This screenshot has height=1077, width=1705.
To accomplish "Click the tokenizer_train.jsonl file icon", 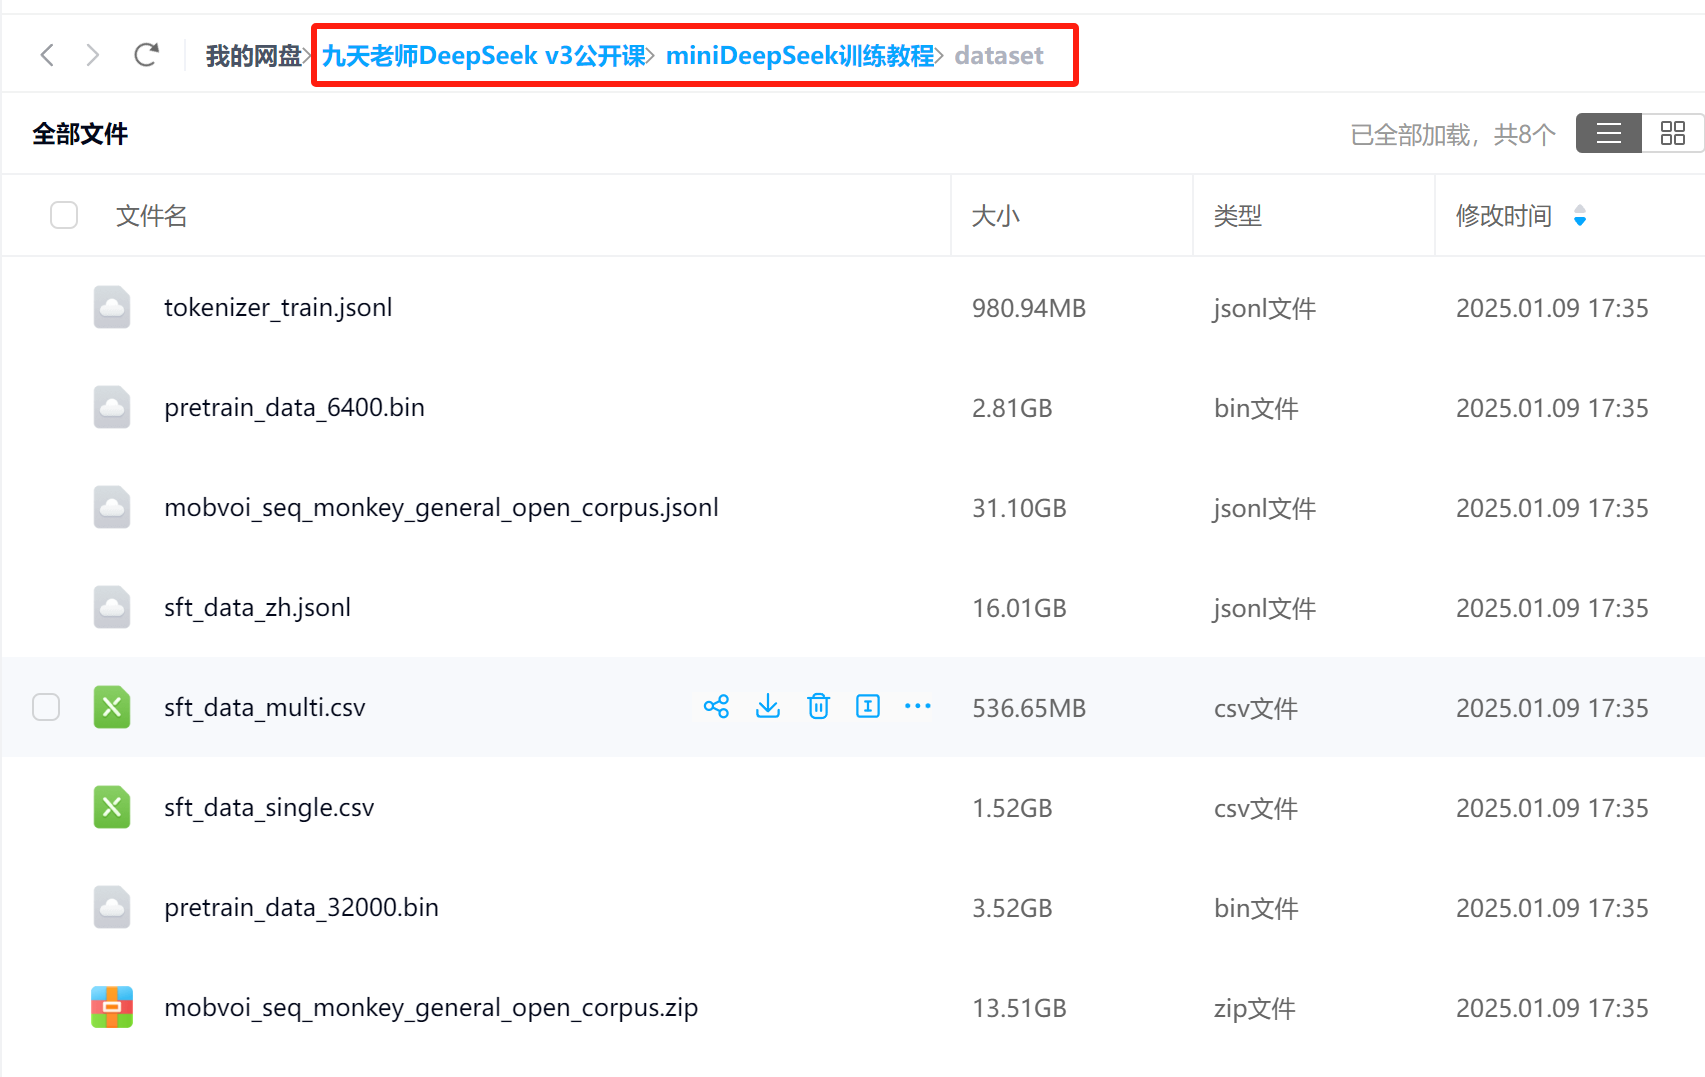I will click(112, 307).
